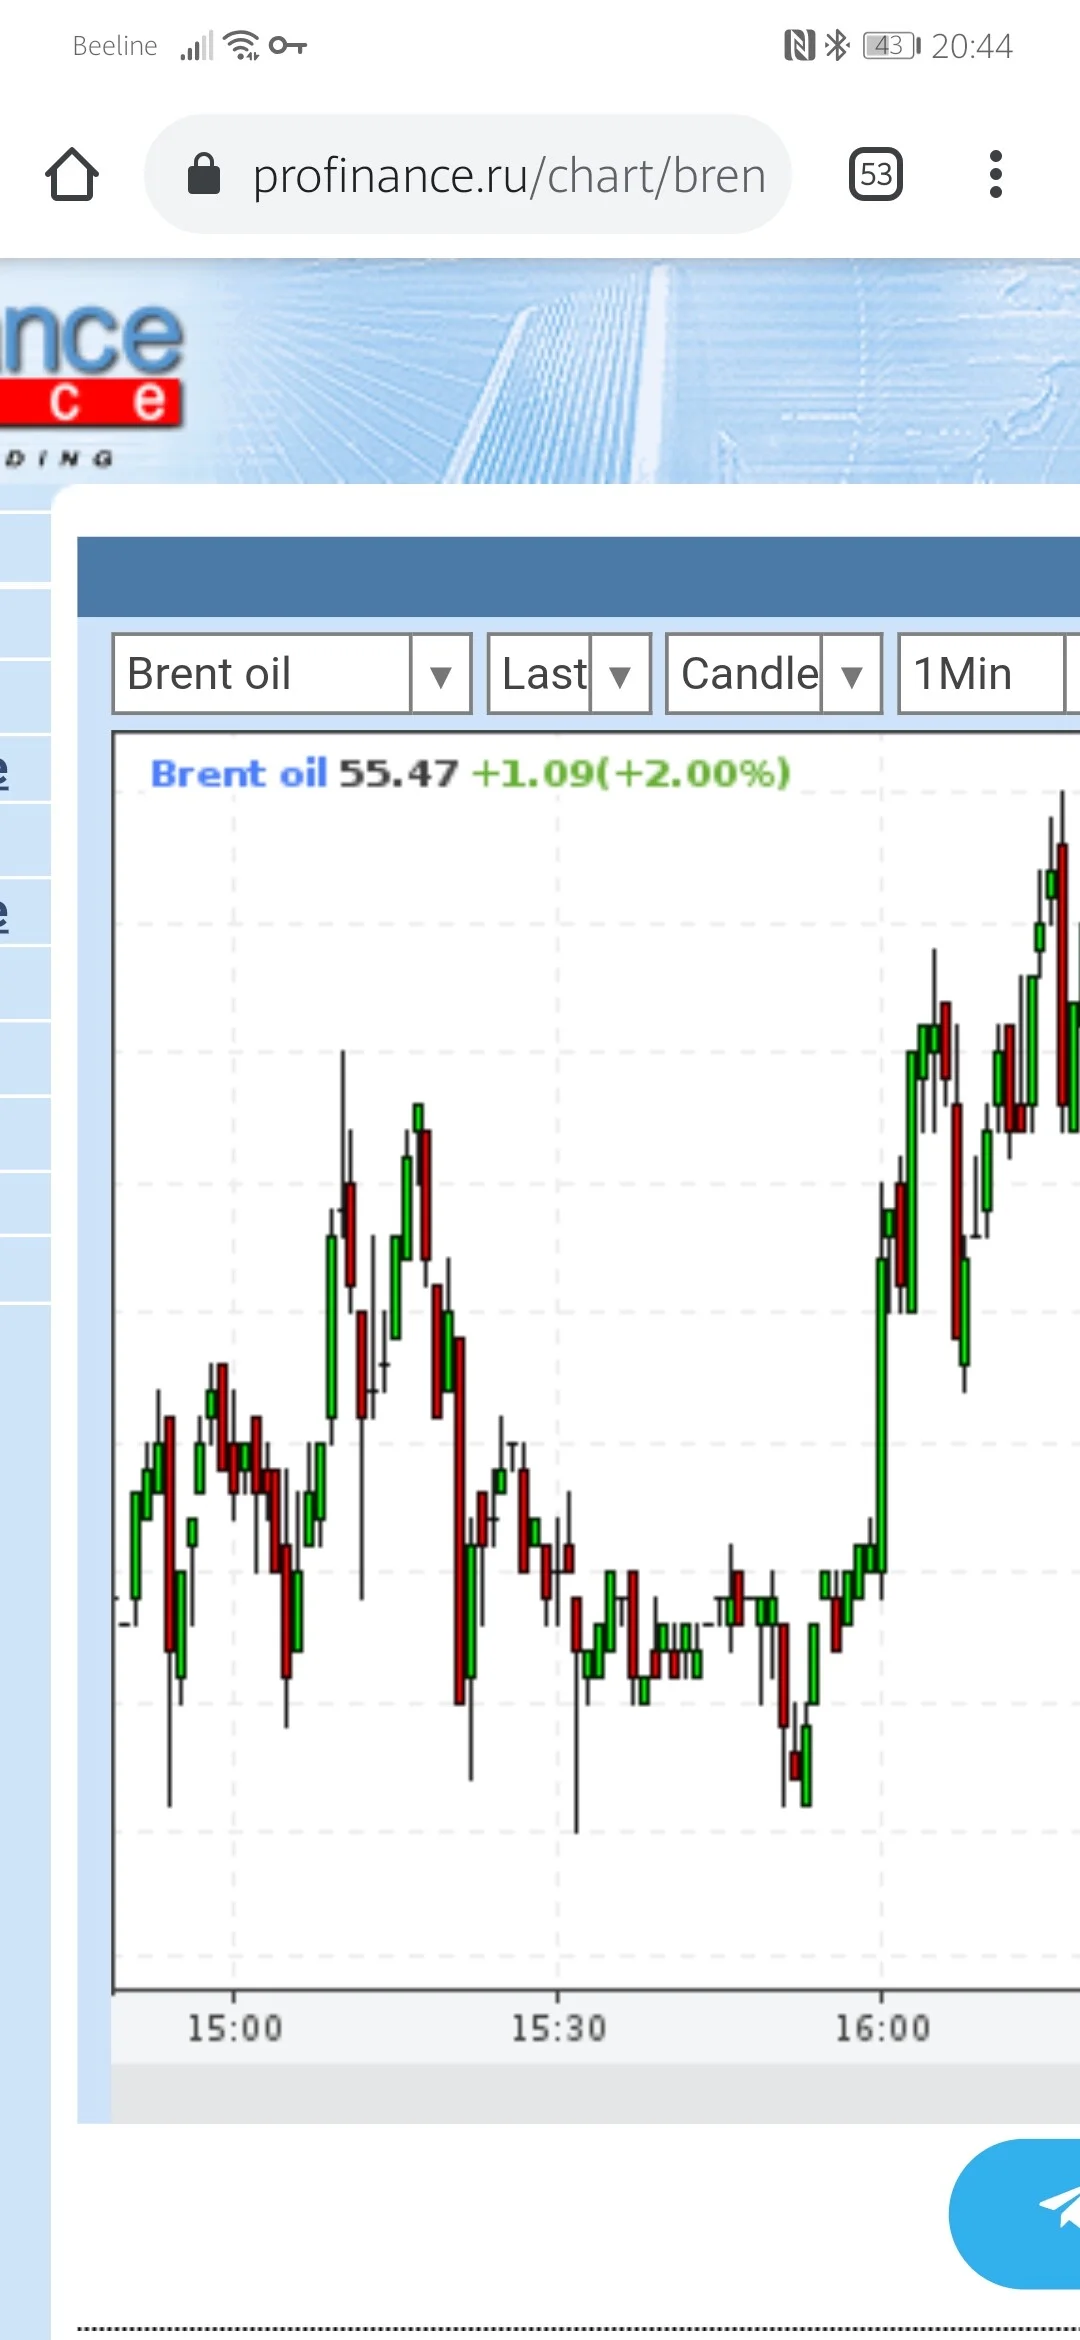The image size is (1080, 2340).
Task: Open the 1Min timeframe dropdown
Action: tap(989, 674)
